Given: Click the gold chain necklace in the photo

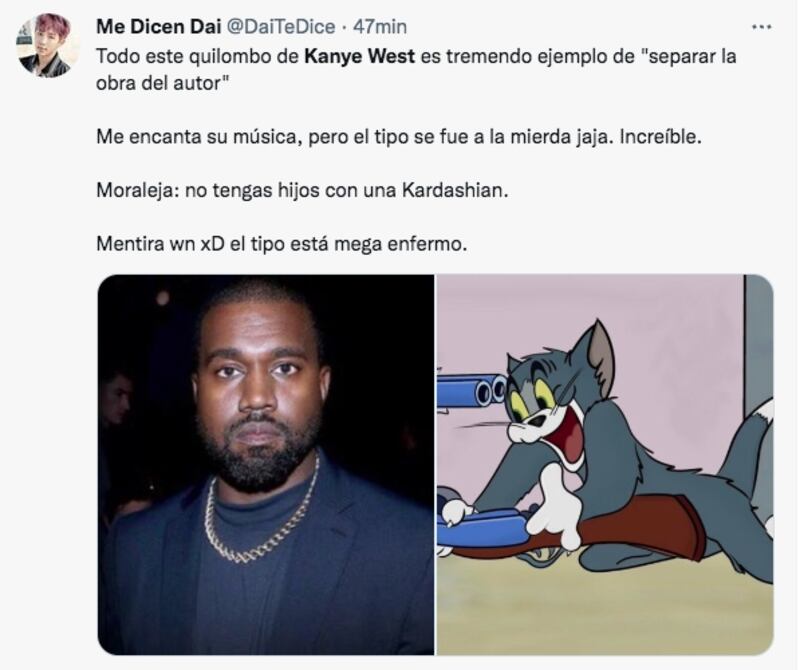Looking at the screenshot, I should 262,513.
